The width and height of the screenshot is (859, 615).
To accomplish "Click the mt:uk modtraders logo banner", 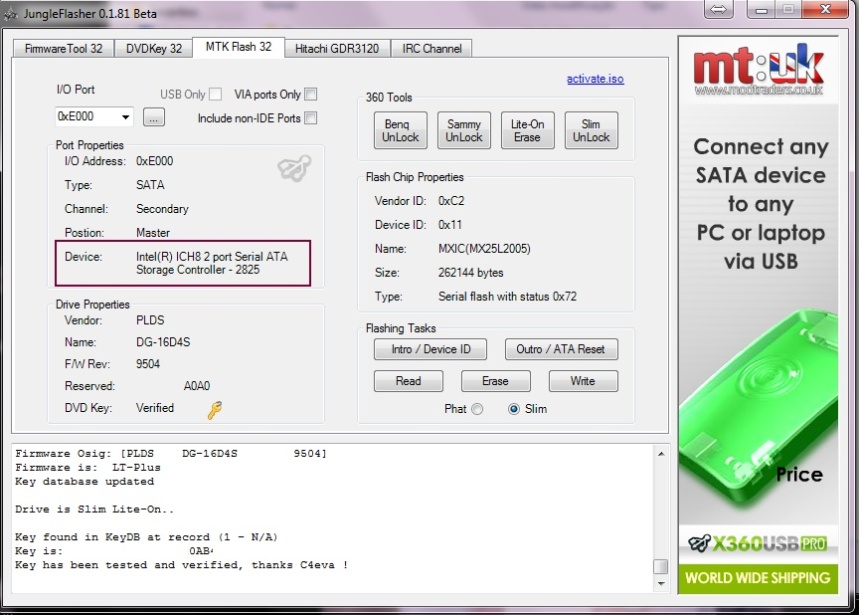I will (758, 70).
